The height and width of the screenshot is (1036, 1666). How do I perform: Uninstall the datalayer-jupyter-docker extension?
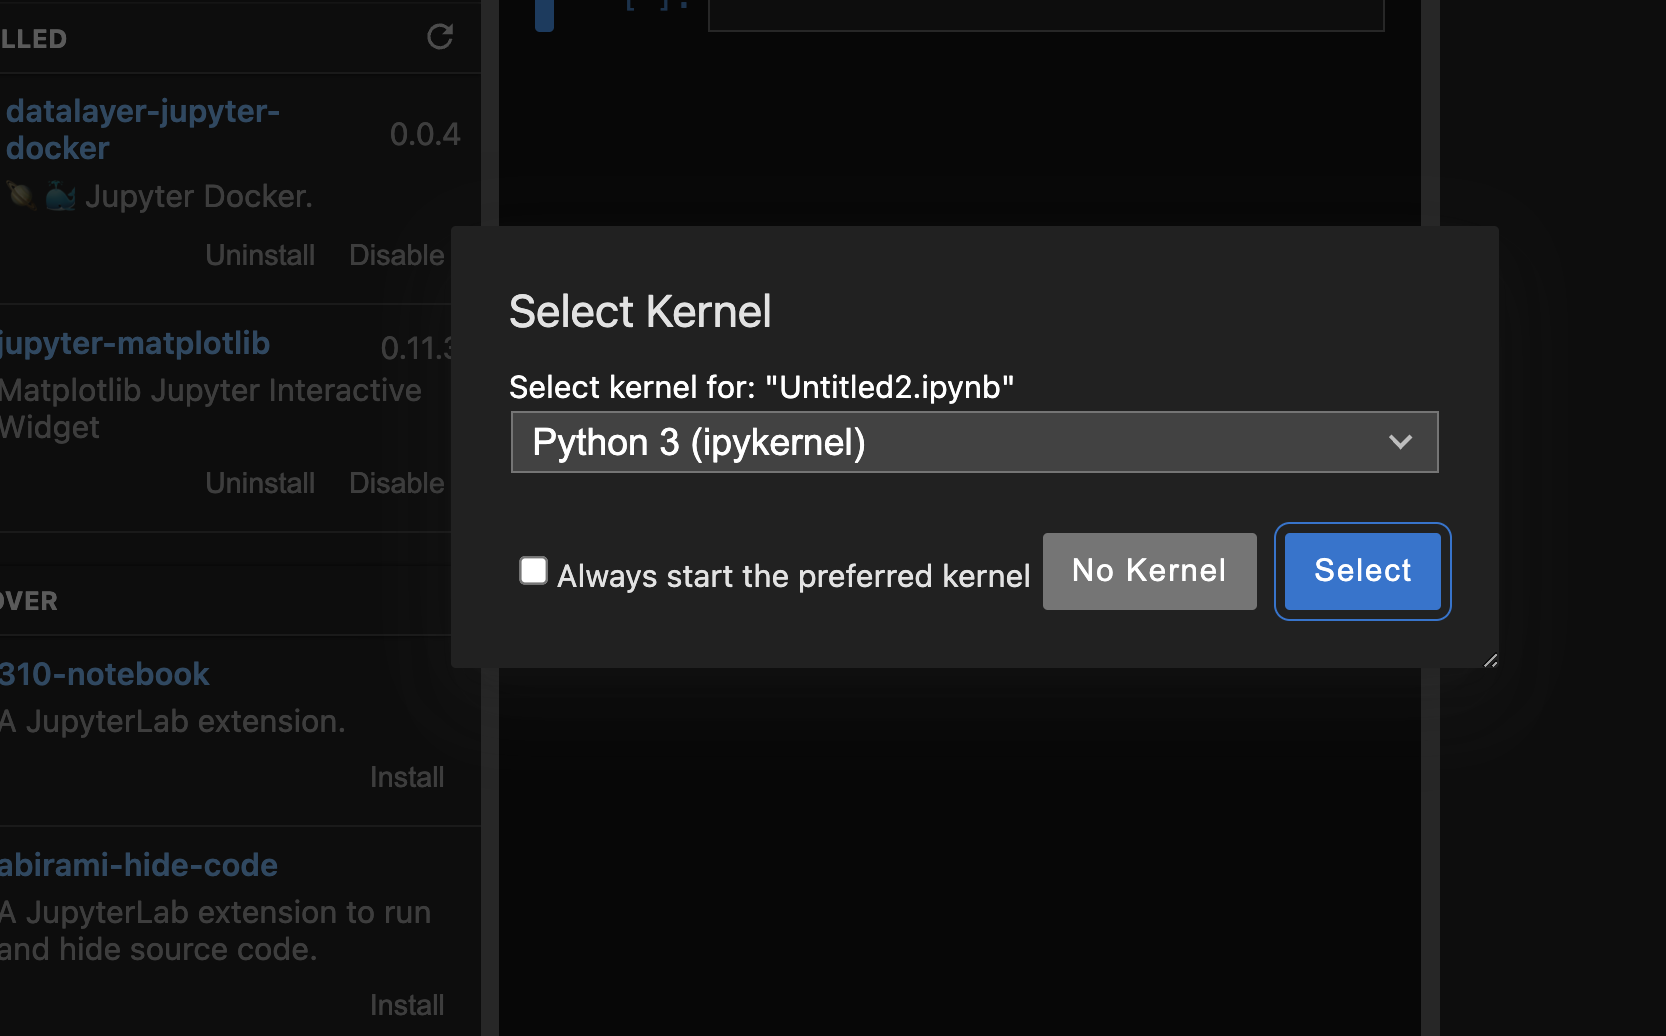click(260, 255)
